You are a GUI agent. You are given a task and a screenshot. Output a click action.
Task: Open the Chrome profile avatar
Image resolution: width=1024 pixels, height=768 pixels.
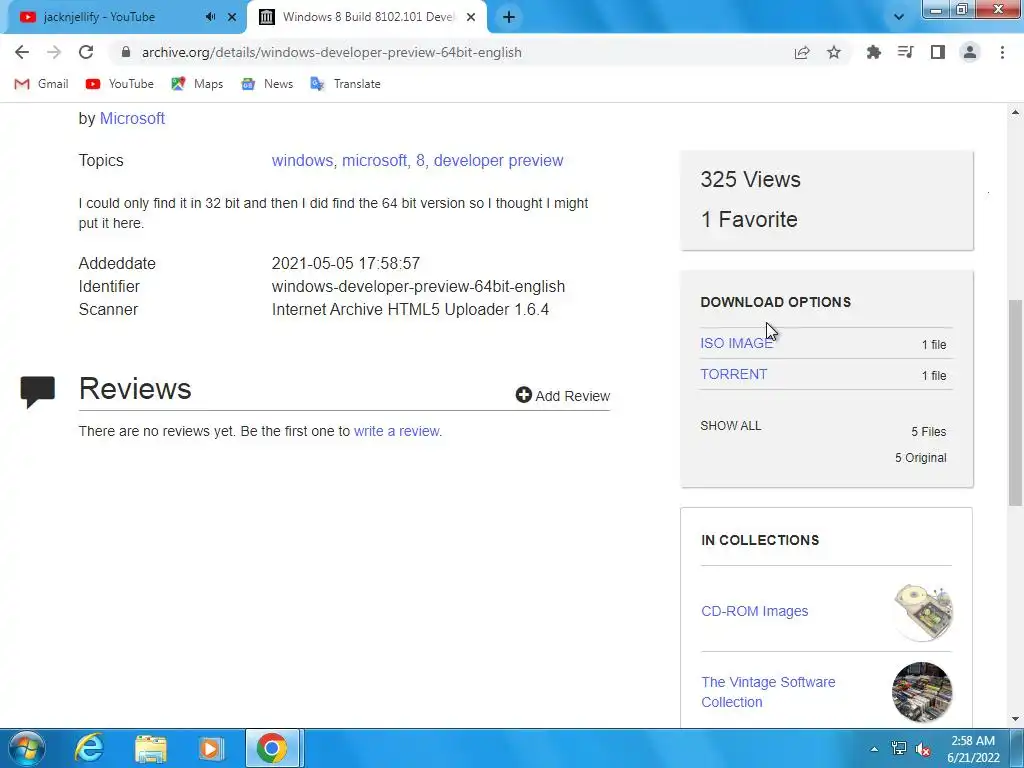tap(970, 52)
